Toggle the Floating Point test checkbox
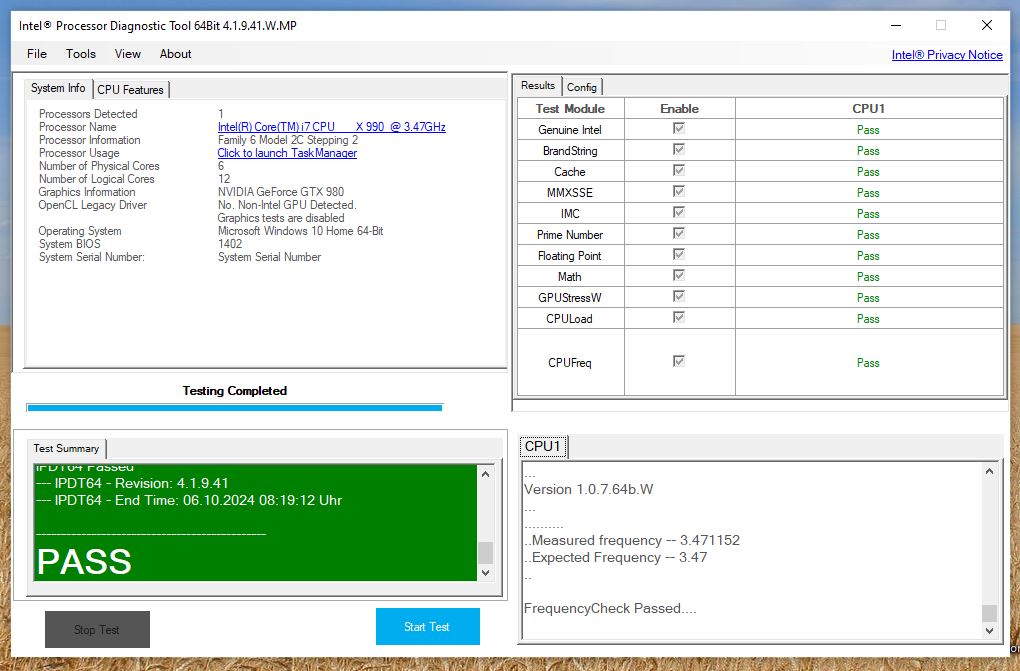 pos(678,254)
